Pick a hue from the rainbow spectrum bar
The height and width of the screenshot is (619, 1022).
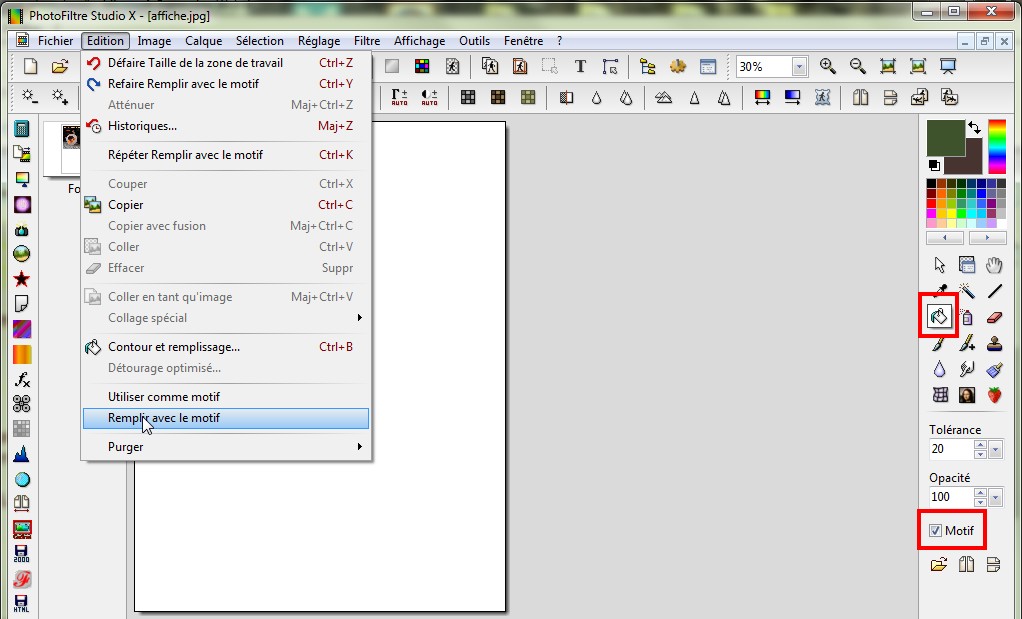(x=997, y=147)
